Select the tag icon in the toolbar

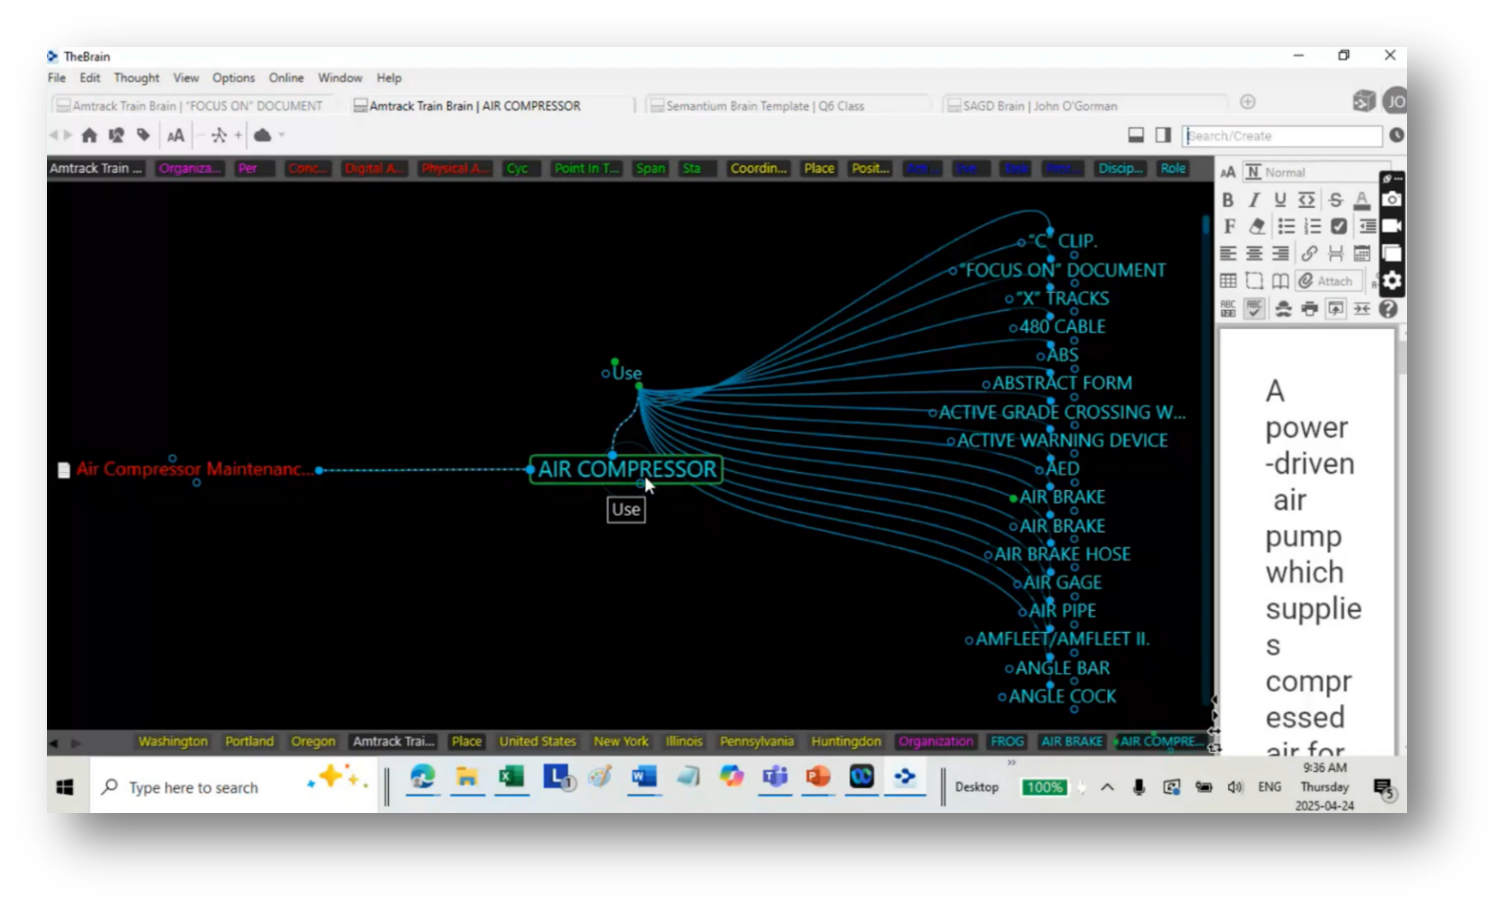coord(143,135)
